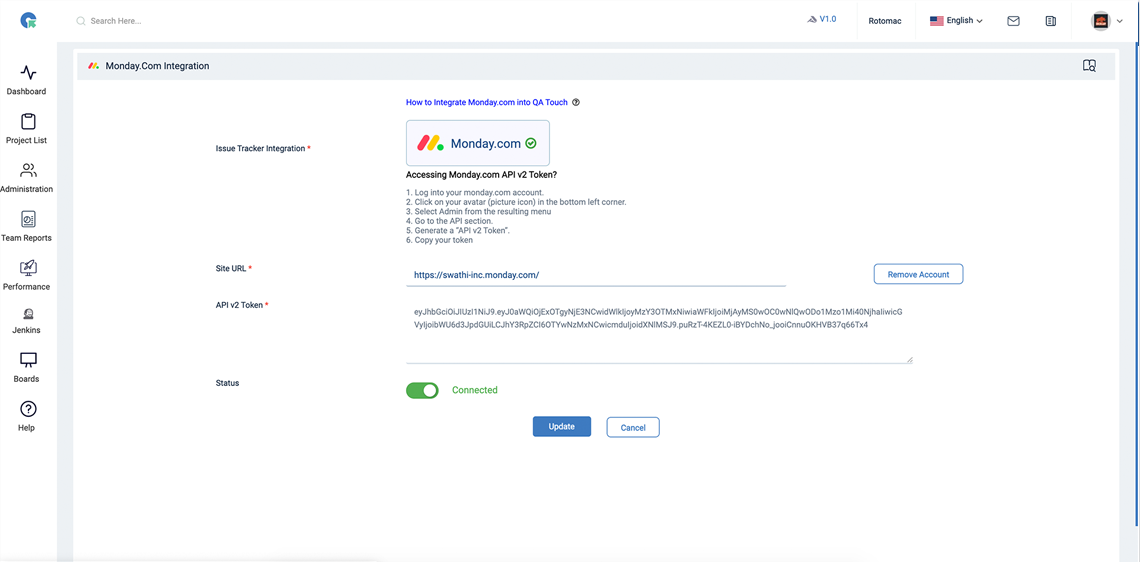Click the green verified checkmark on Monday.com card
1140x562 pixels.
[531, 143]
